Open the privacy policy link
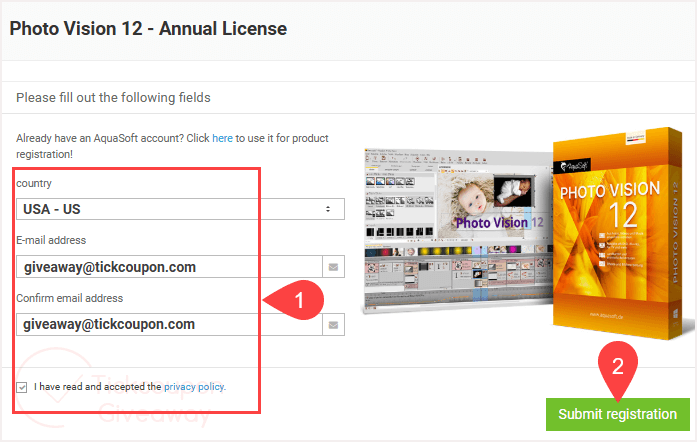Viewport: 697px width, 442px height. coord(194,387)
